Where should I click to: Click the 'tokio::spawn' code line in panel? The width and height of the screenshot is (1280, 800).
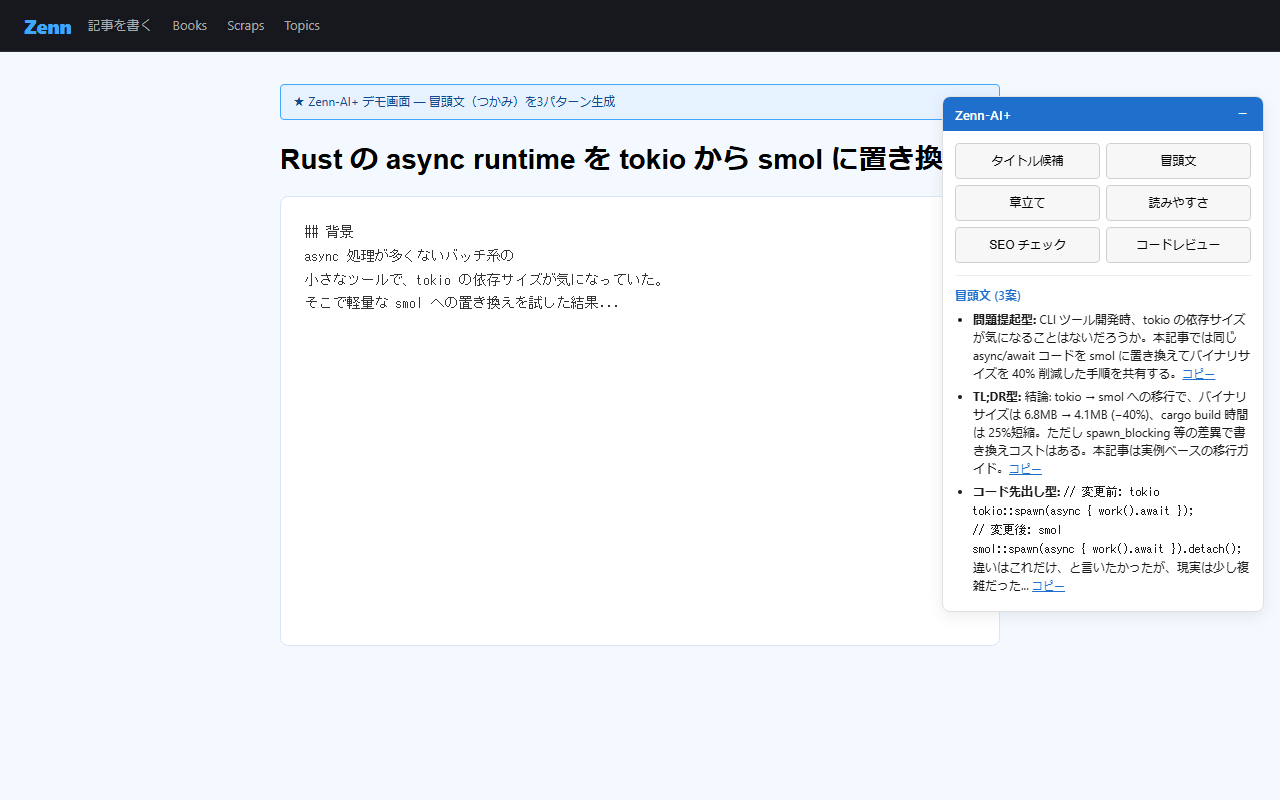(x=1083, y=511)
